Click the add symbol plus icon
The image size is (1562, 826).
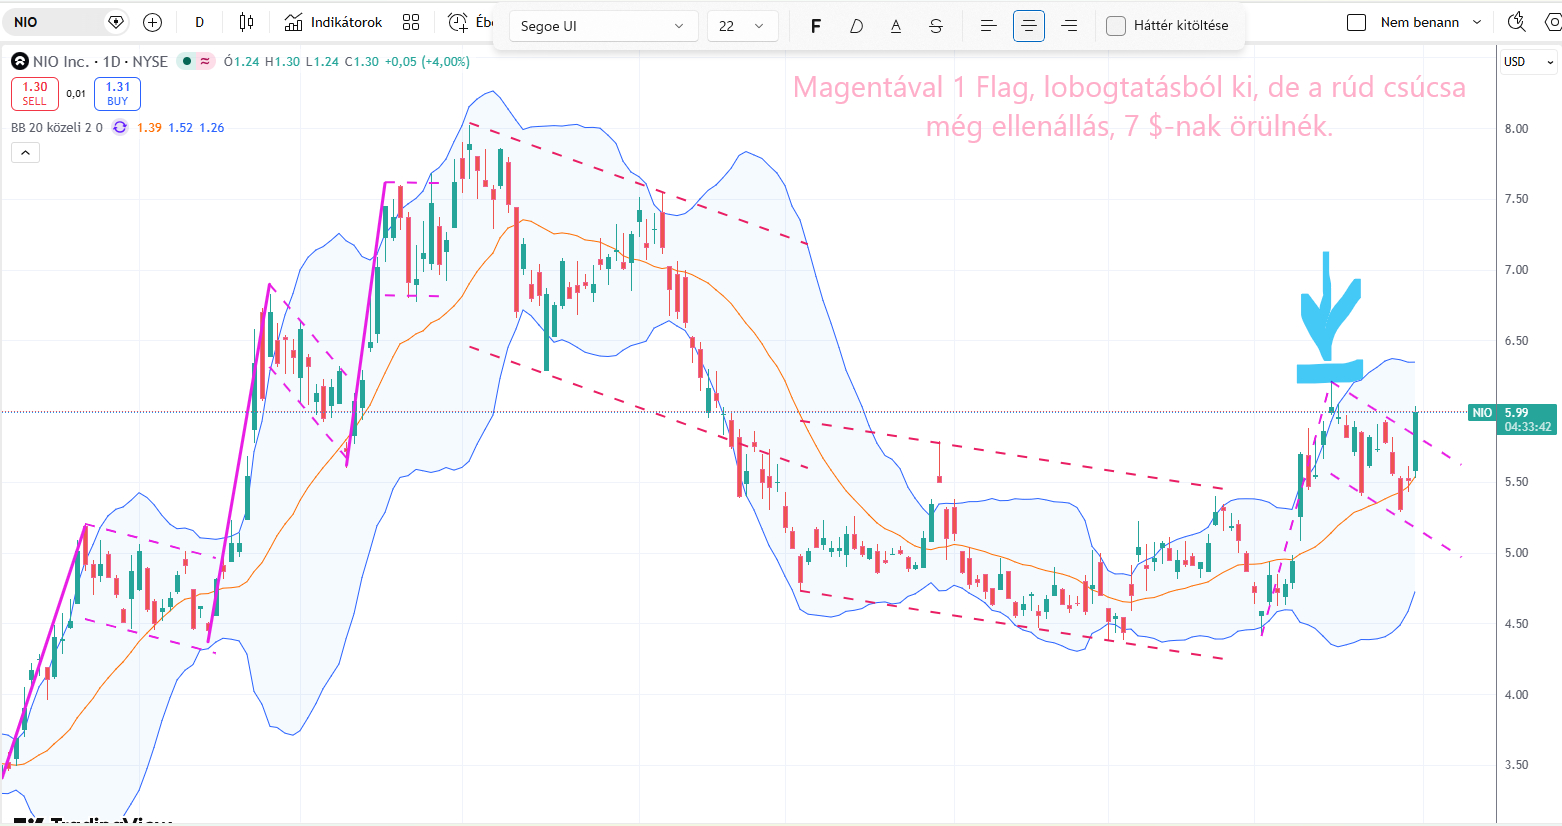152,22
